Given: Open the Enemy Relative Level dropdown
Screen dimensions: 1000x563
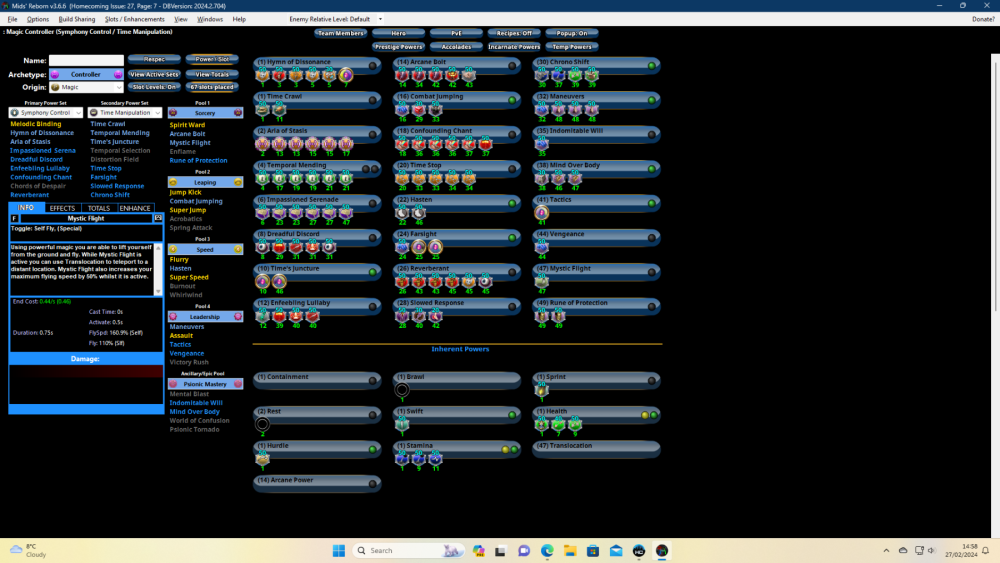Looking at the screenshot, I should 380,19.
